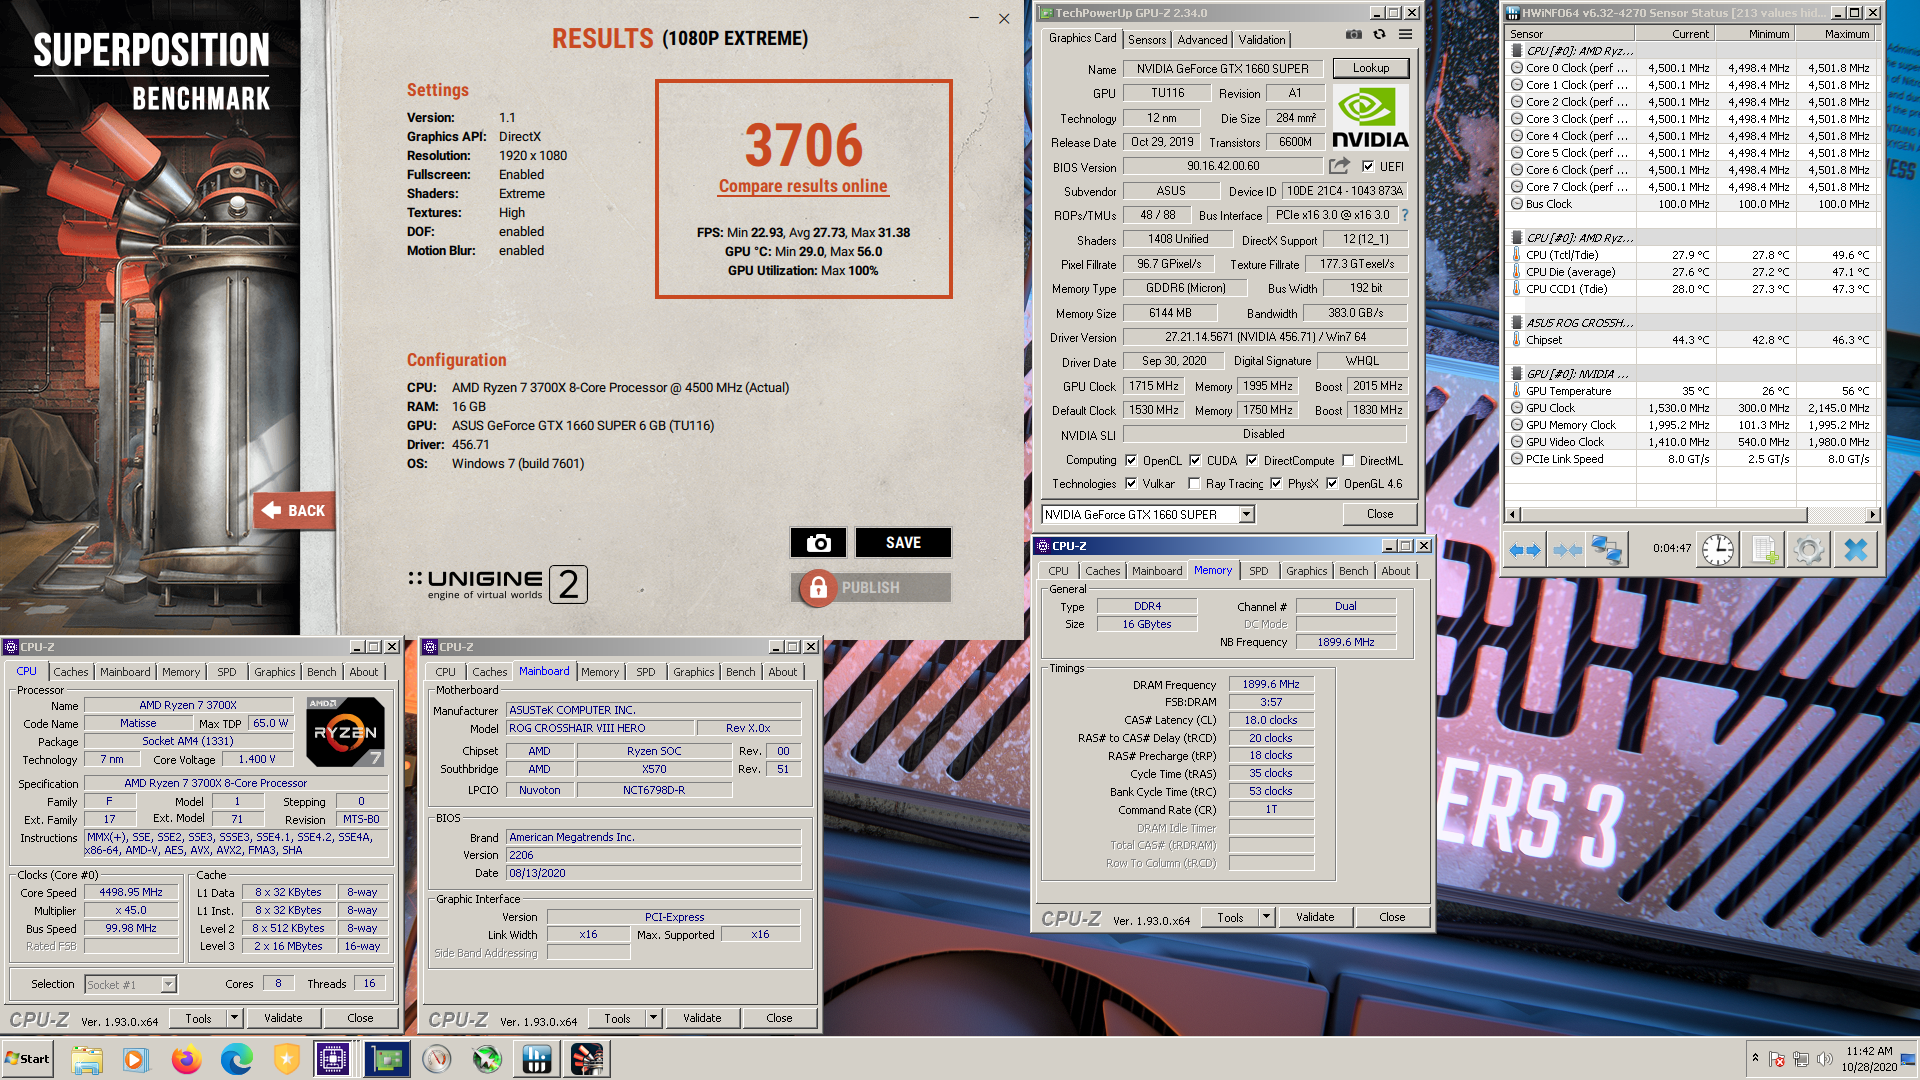Click the yellow shield star taskbar icon
The height and width of the screenshot is (1080, 1920).
[x=287, y=1059]
